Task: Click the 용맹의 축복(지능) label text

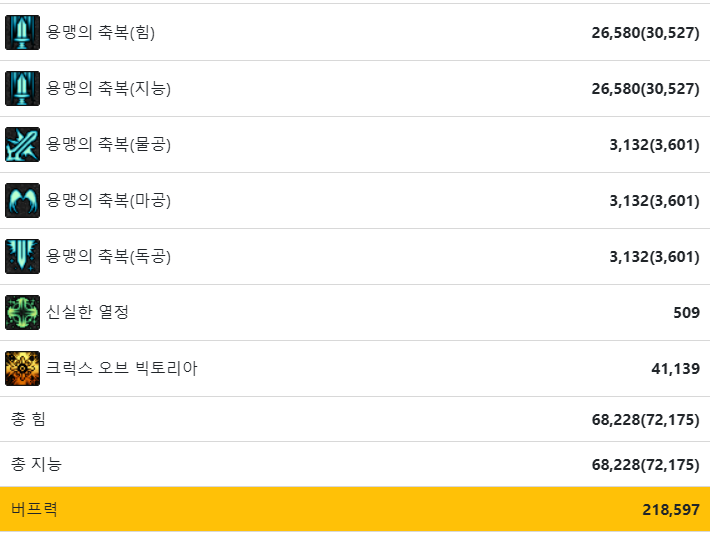Action: point(109,88)
